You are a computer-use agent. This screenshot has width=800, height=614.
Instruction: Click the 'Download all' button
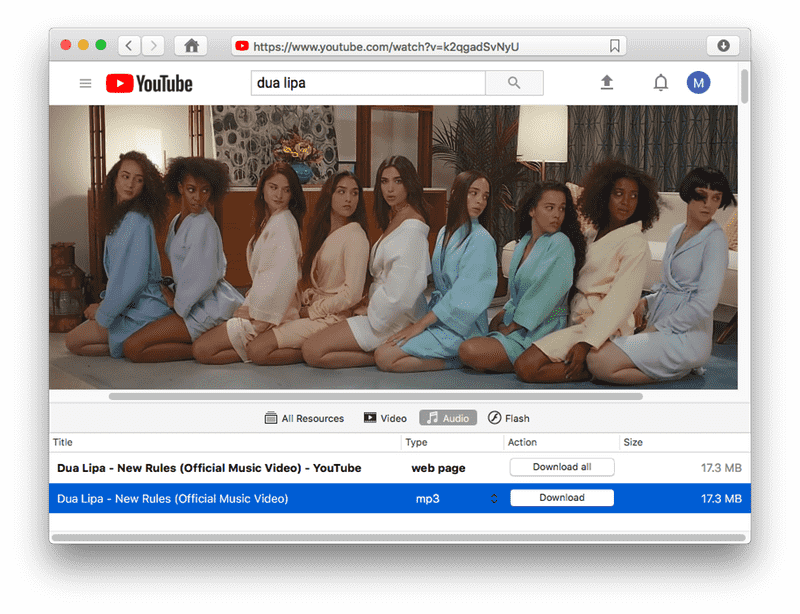562,467
